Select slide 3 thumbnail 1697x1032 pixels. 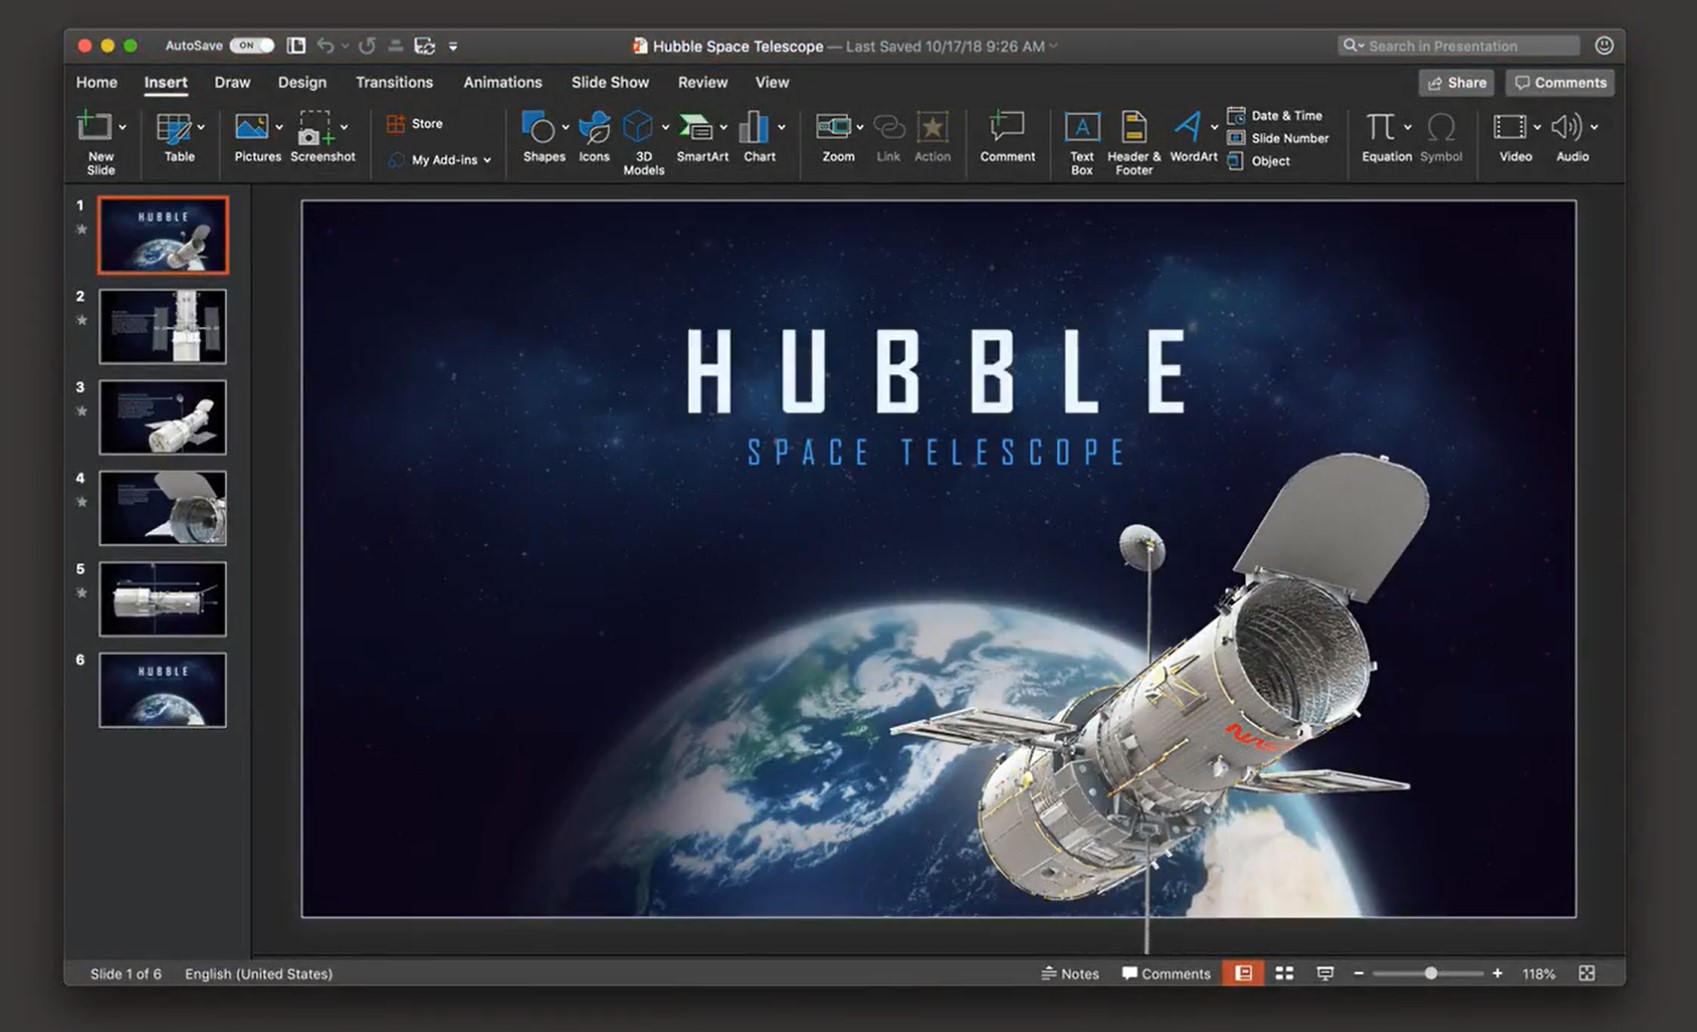163,417
